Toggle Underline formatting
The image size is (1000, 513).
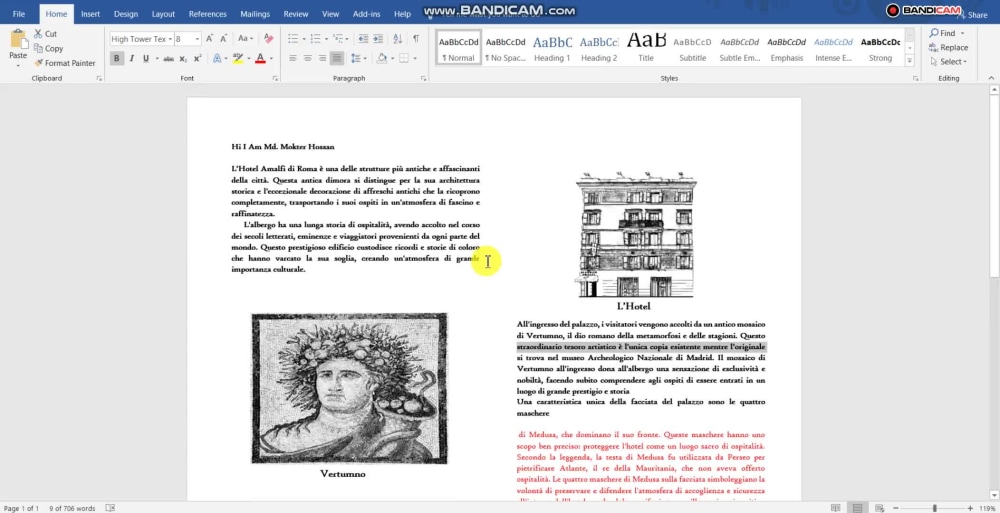tap(146, 59)
